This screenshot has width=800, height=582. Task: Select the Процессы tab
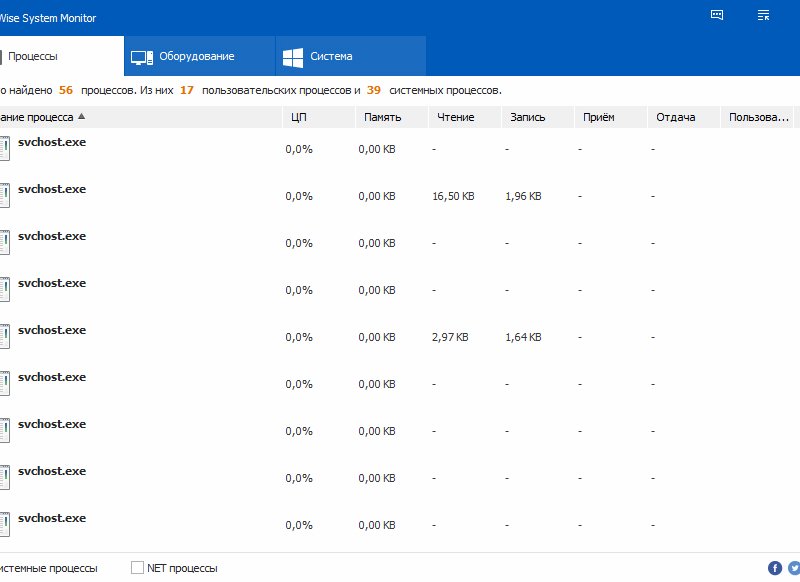pyautogui.click(x=62, y=56)
